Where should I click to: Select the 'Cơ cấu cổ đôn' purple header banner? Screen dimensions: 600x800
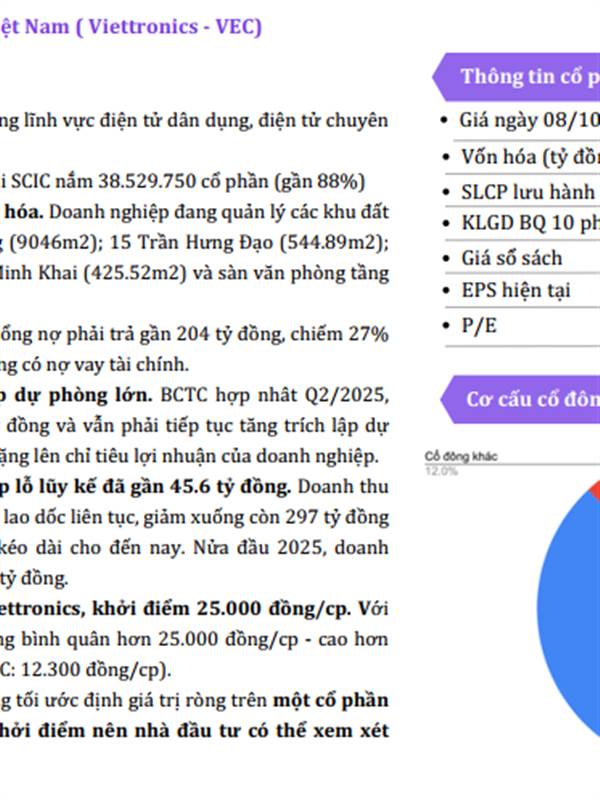(520, 399)
